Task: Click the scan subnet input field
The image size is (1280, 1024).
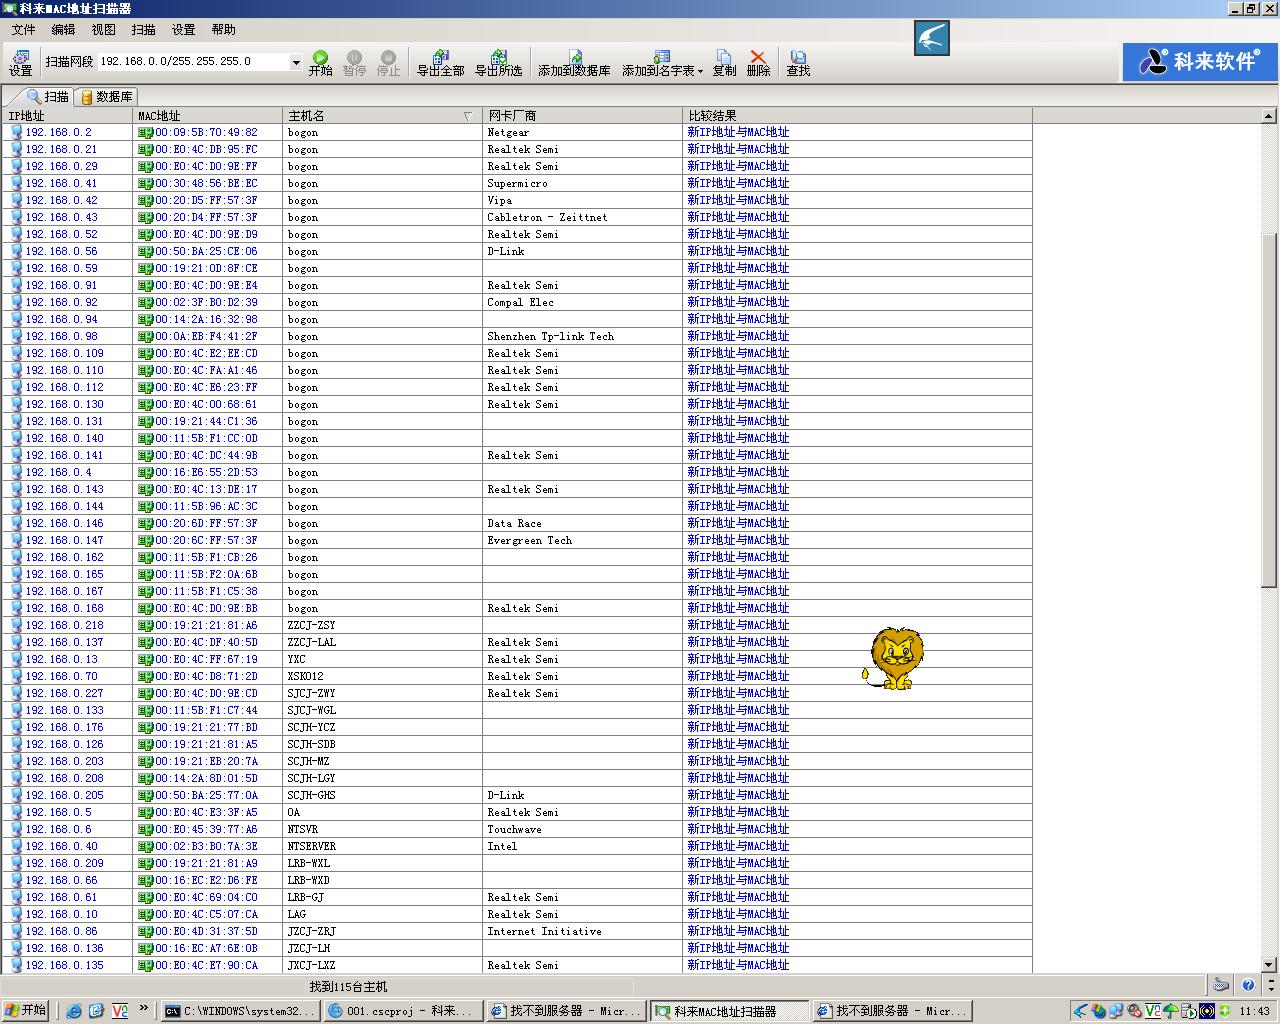Action: coord(192,62)
